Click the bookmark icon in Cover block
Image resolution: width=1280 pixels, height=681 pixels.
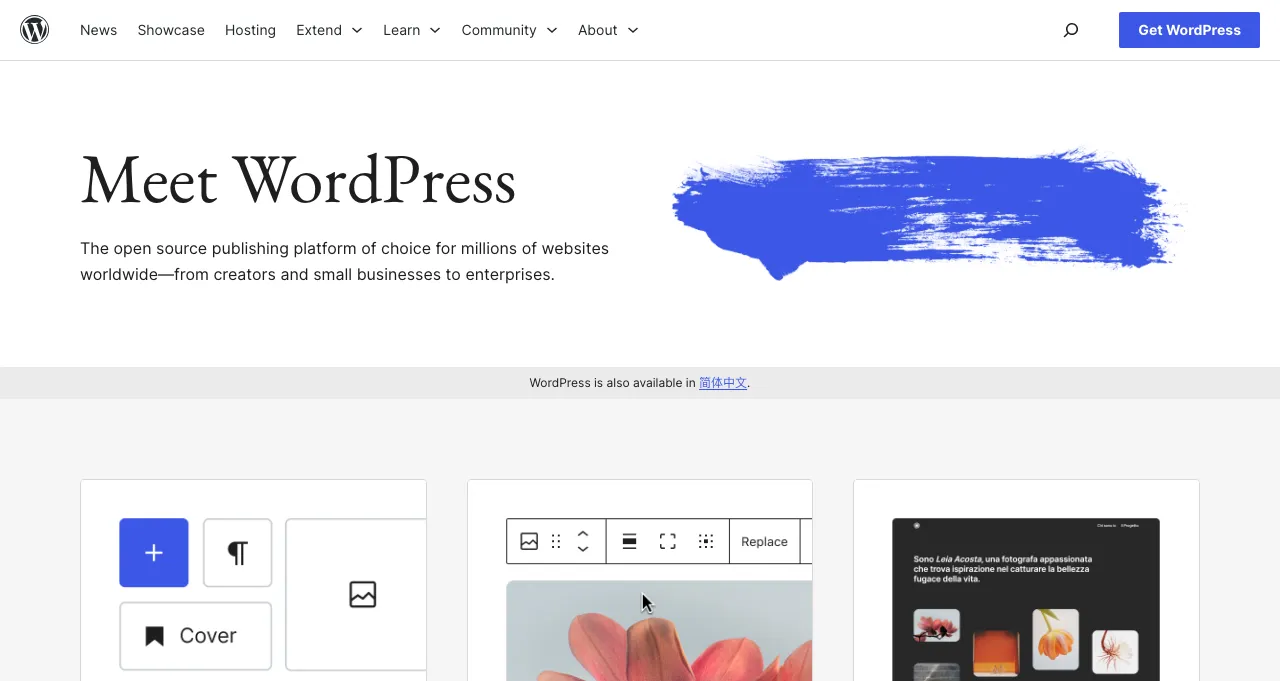(x=154, y=636)
